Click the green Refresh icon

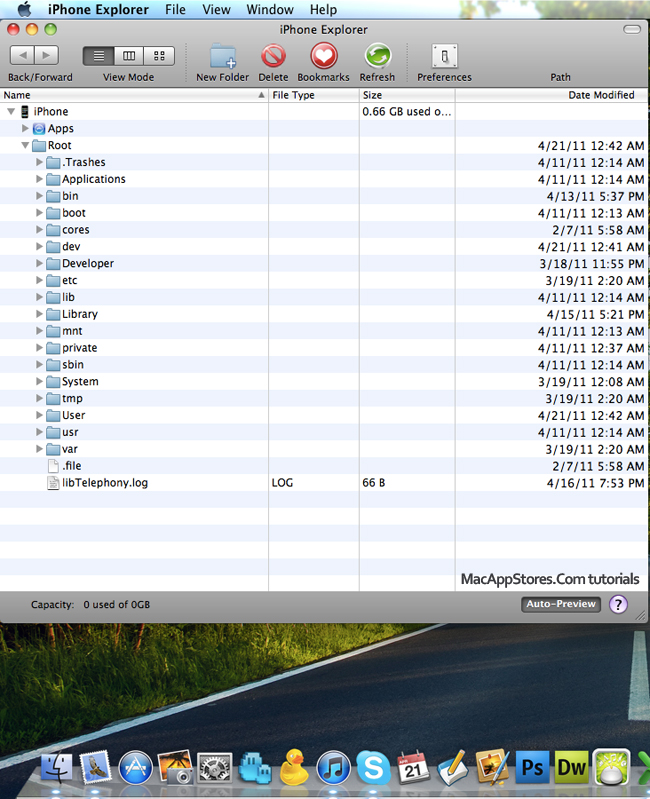point(377,56)
